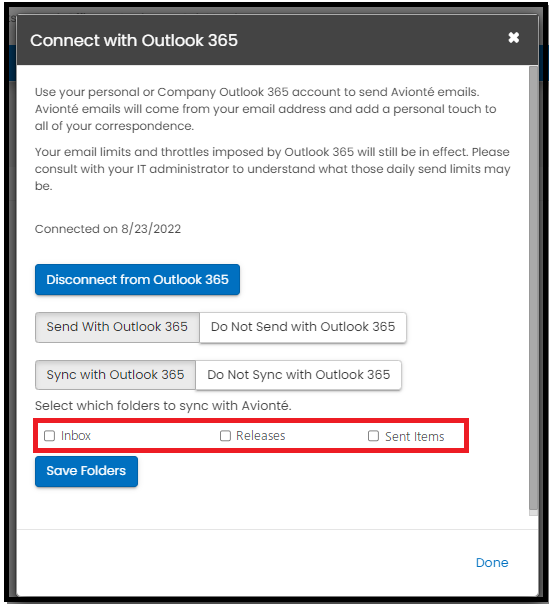This screenshot has width=552, height=611.
Task: Tick the Releases folder checkbox
Action: click(x=226, y=436)
